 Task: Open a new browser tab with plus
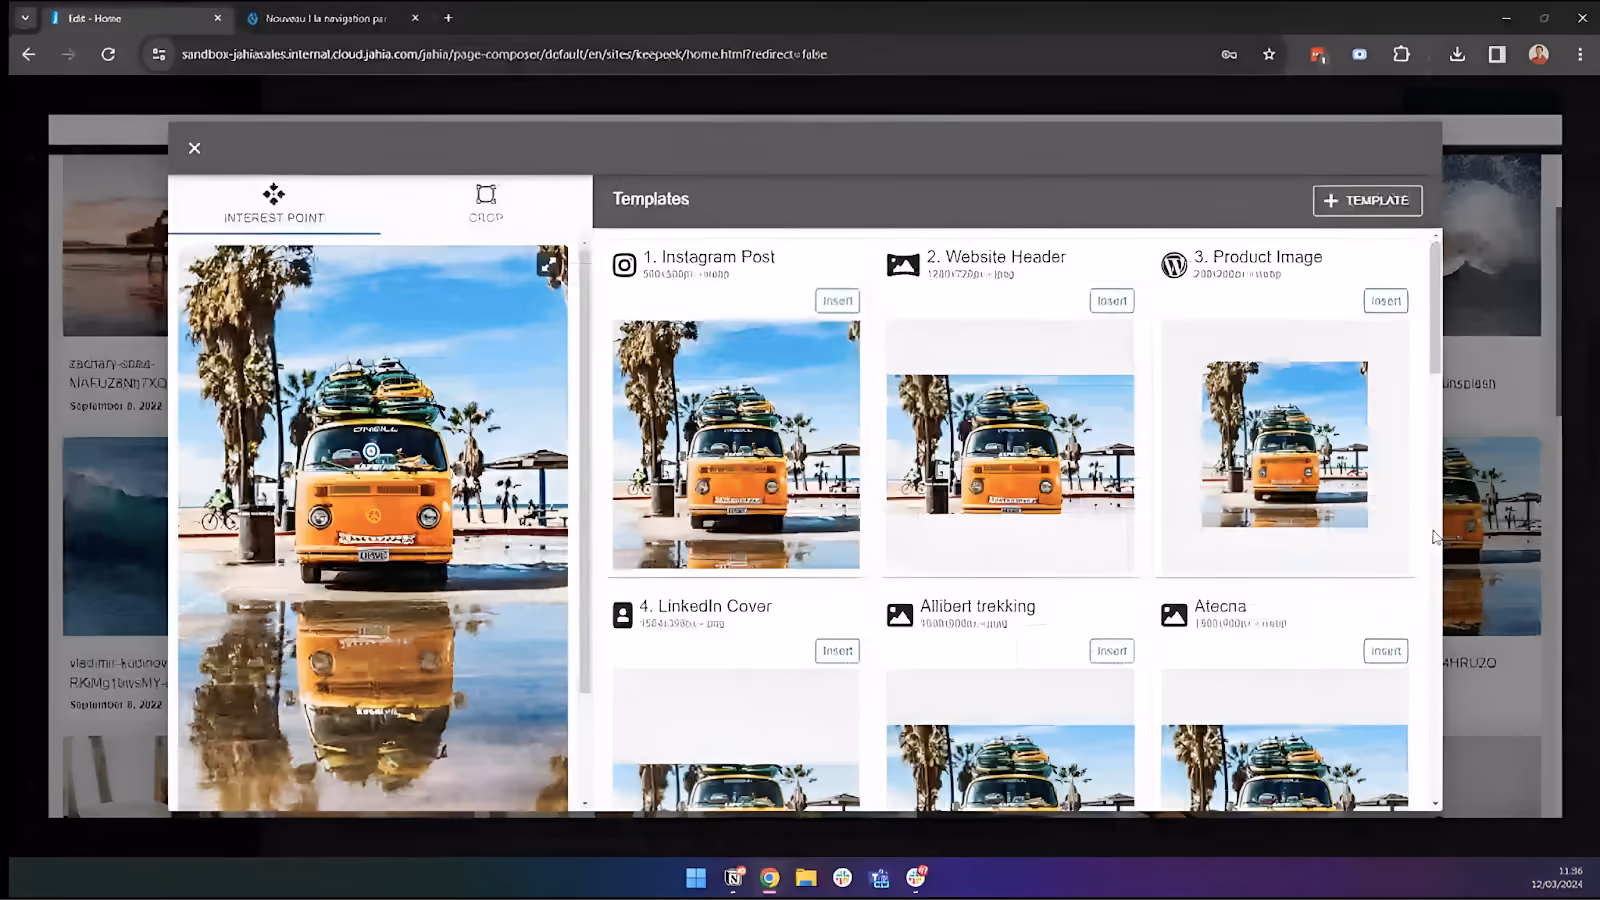click(x=448, y=18)
